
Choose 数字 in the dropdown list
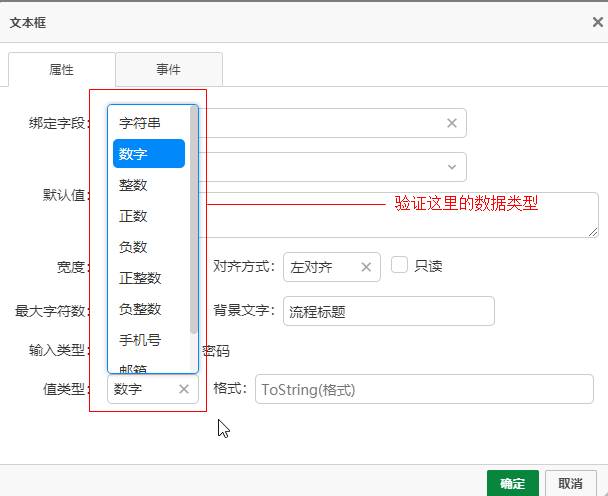[x=149, y=154]
